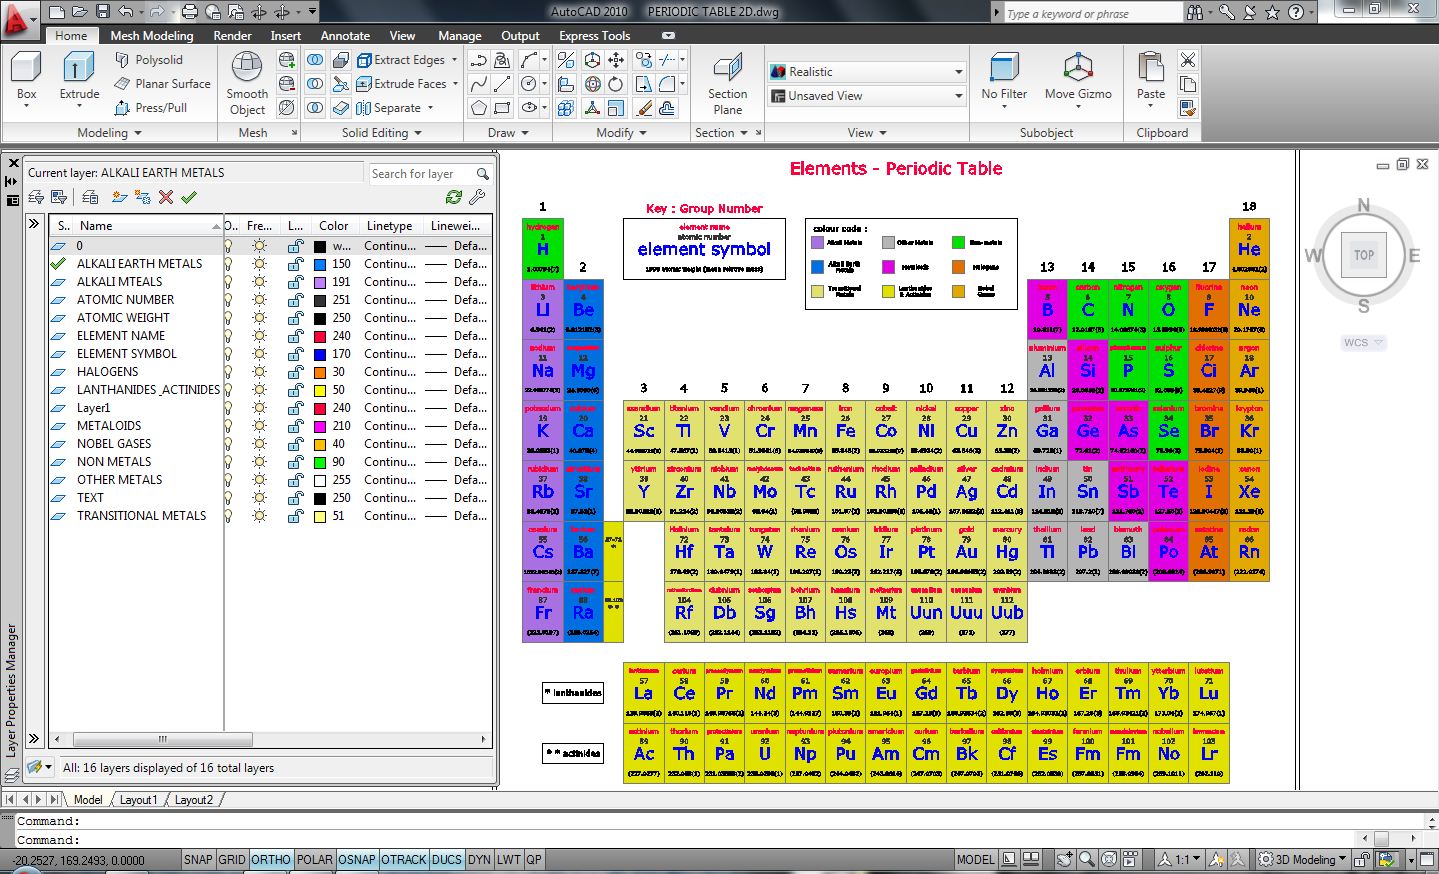Click the Undo arrow in quick access toolbar
Image resolution: width=1439 pixels, height=874 pixels.
pos(126,12)
